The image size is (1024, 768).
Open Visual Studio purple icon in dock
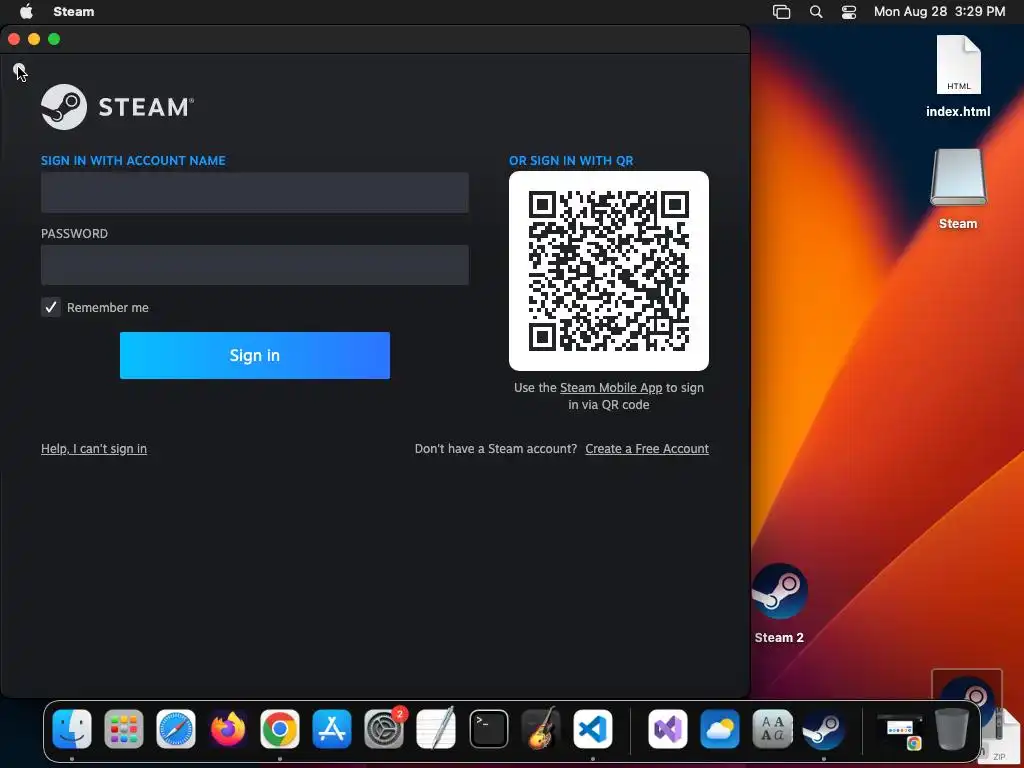667,728
